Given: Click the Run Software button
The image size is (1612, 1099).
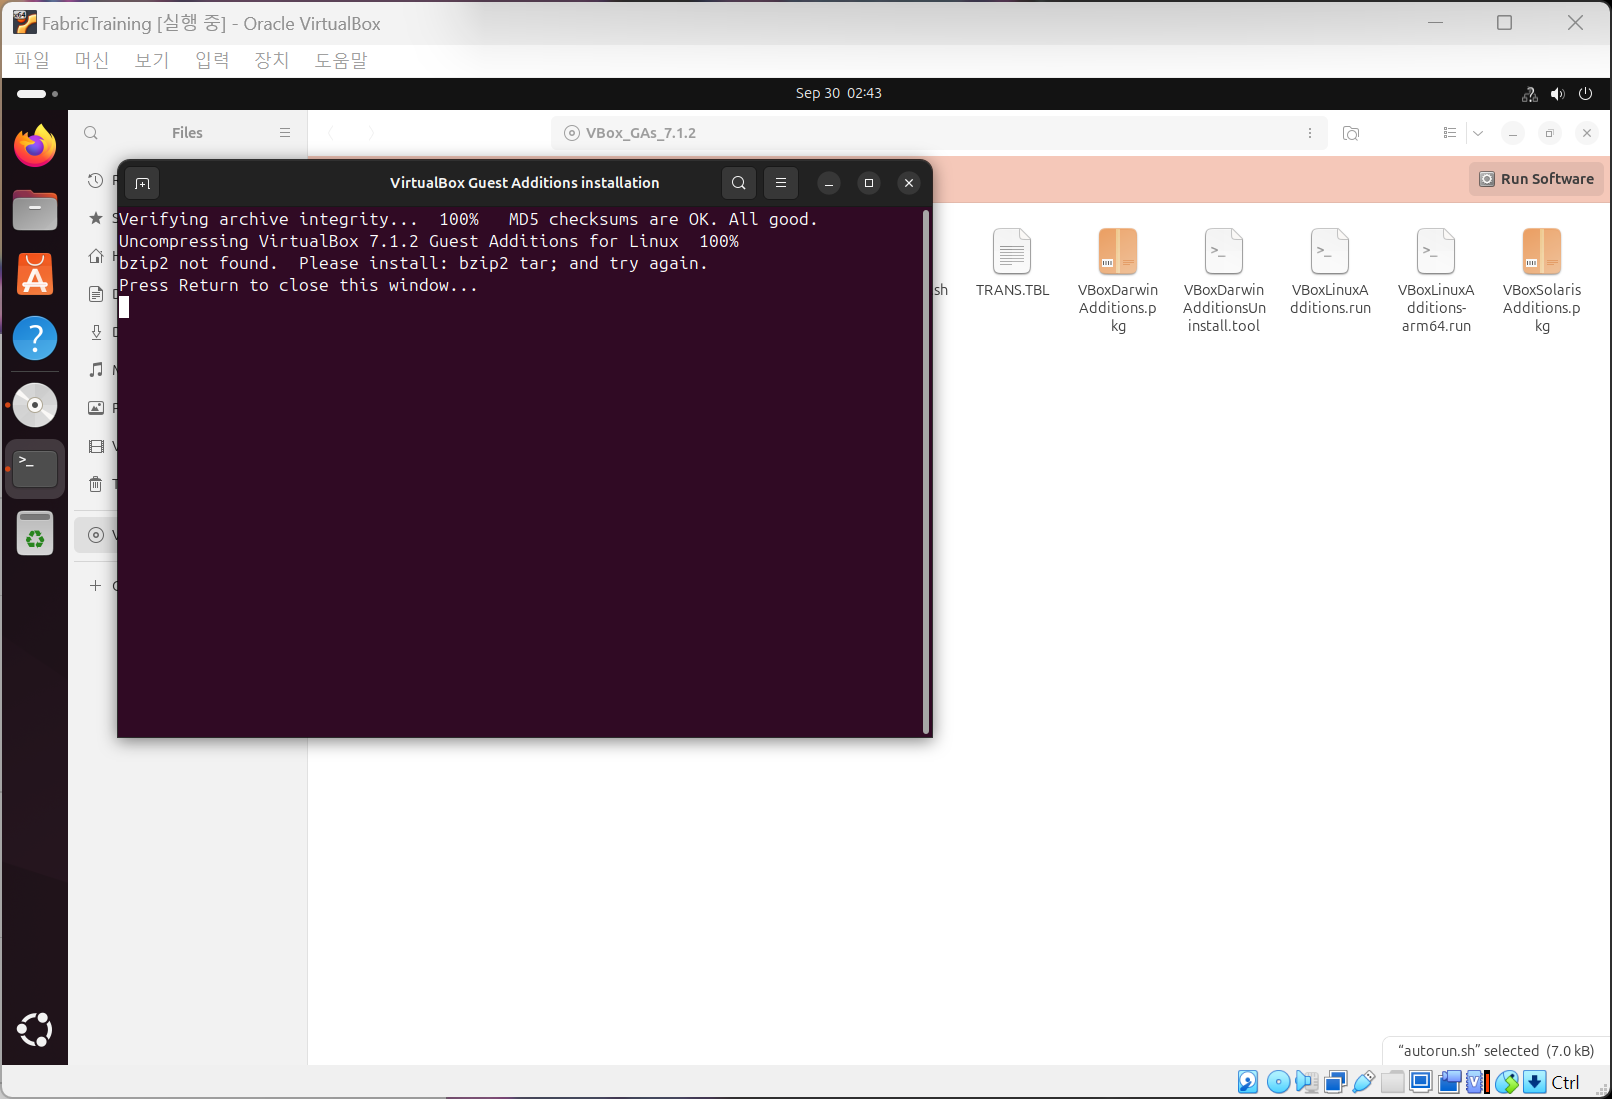Looking at the screenshot, I should 1537,179.
